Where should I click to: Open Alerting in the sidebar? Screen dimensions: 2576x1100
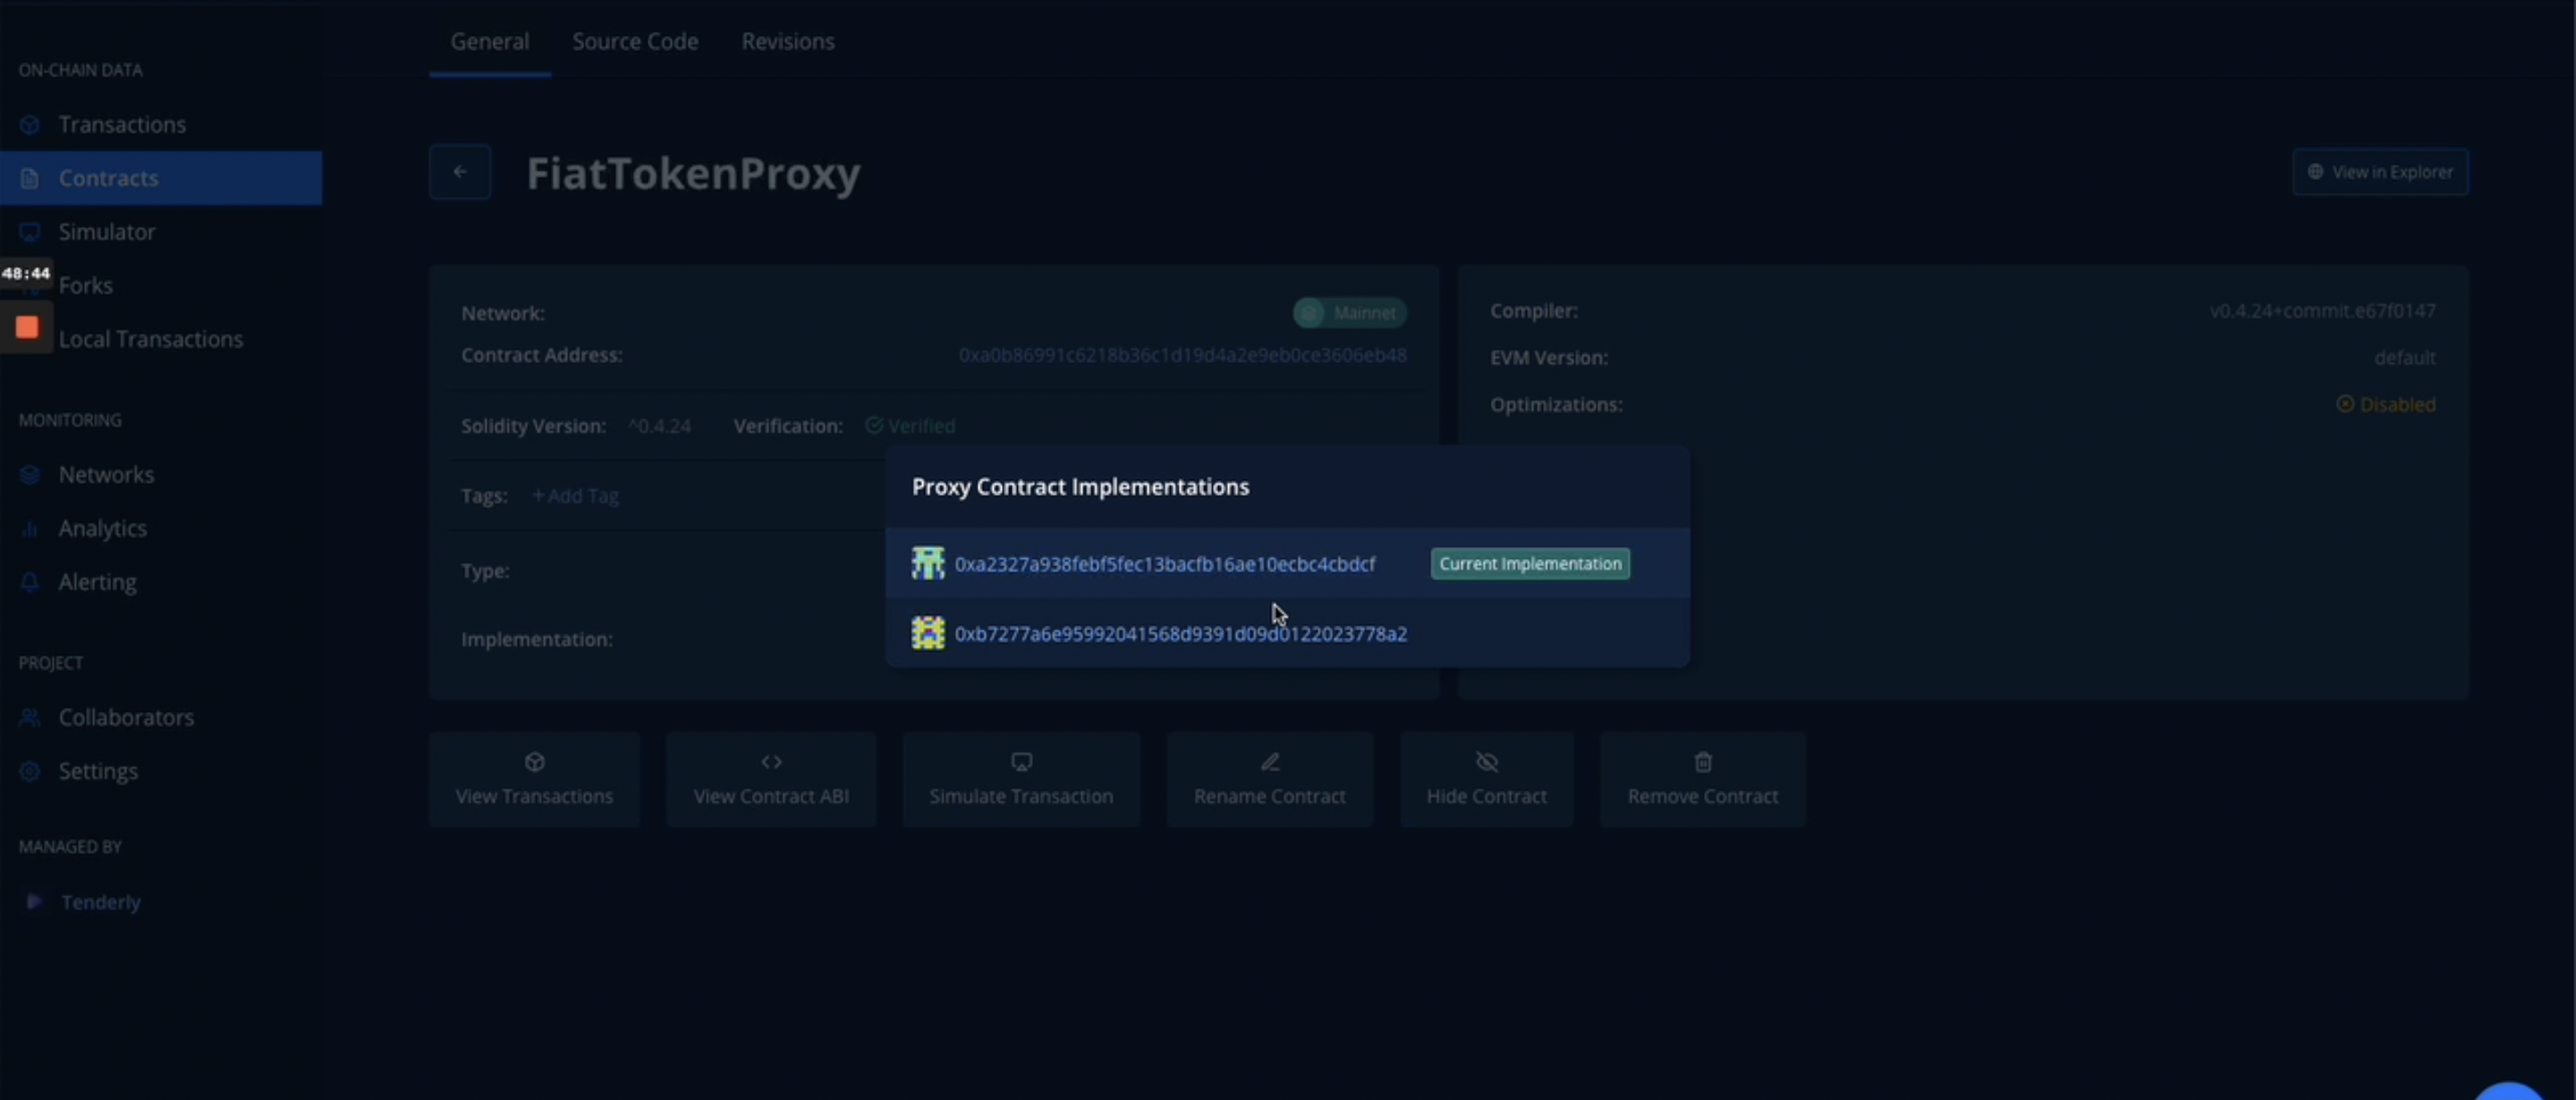click(97, 582)
